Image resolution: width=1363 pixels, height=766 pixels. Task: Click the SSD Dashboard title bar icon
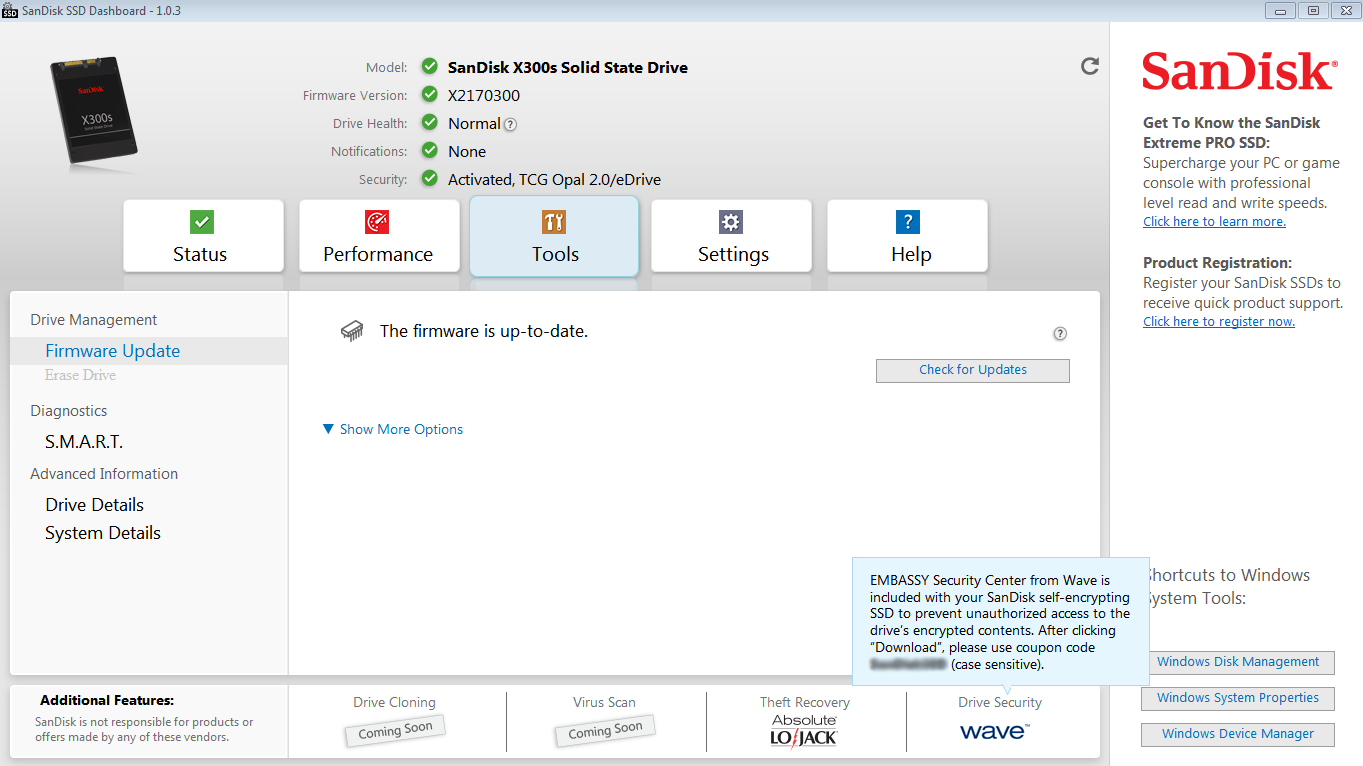tap(10, 10)
